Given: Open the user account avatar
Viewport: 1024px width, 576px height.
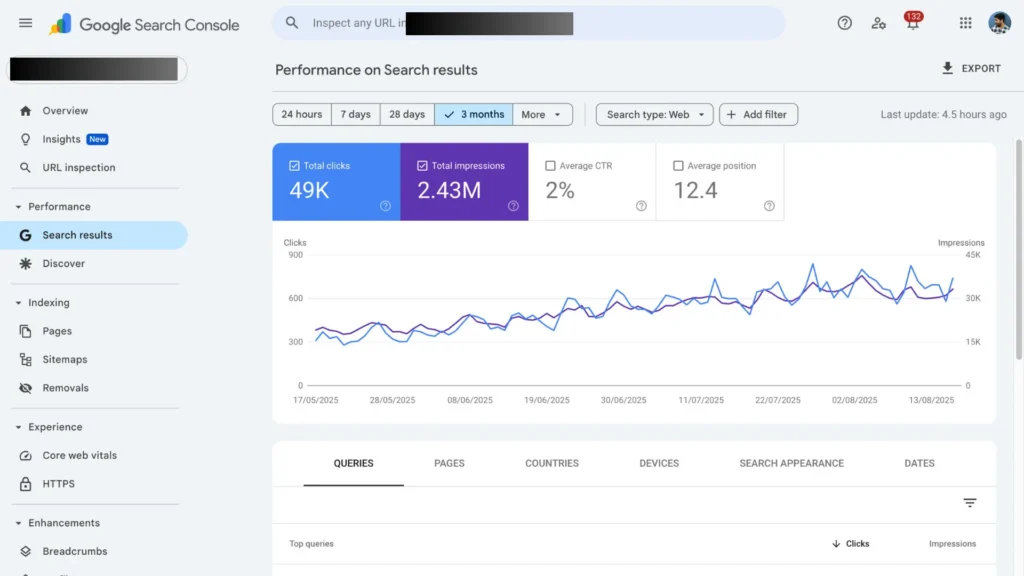Looking at the screenshot, I should (x=999, y=23).
